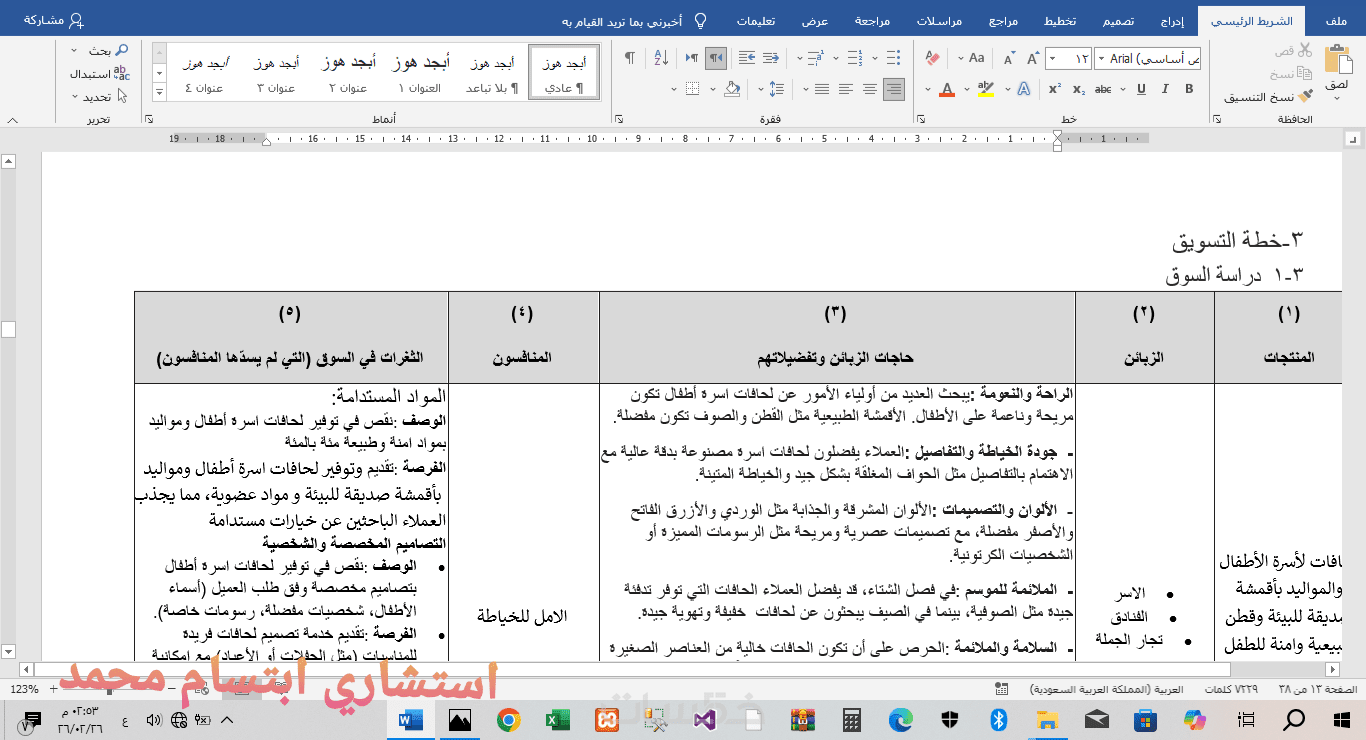
Task: Toggle Strikethrough formatting
Action: tap(1102, 89)
